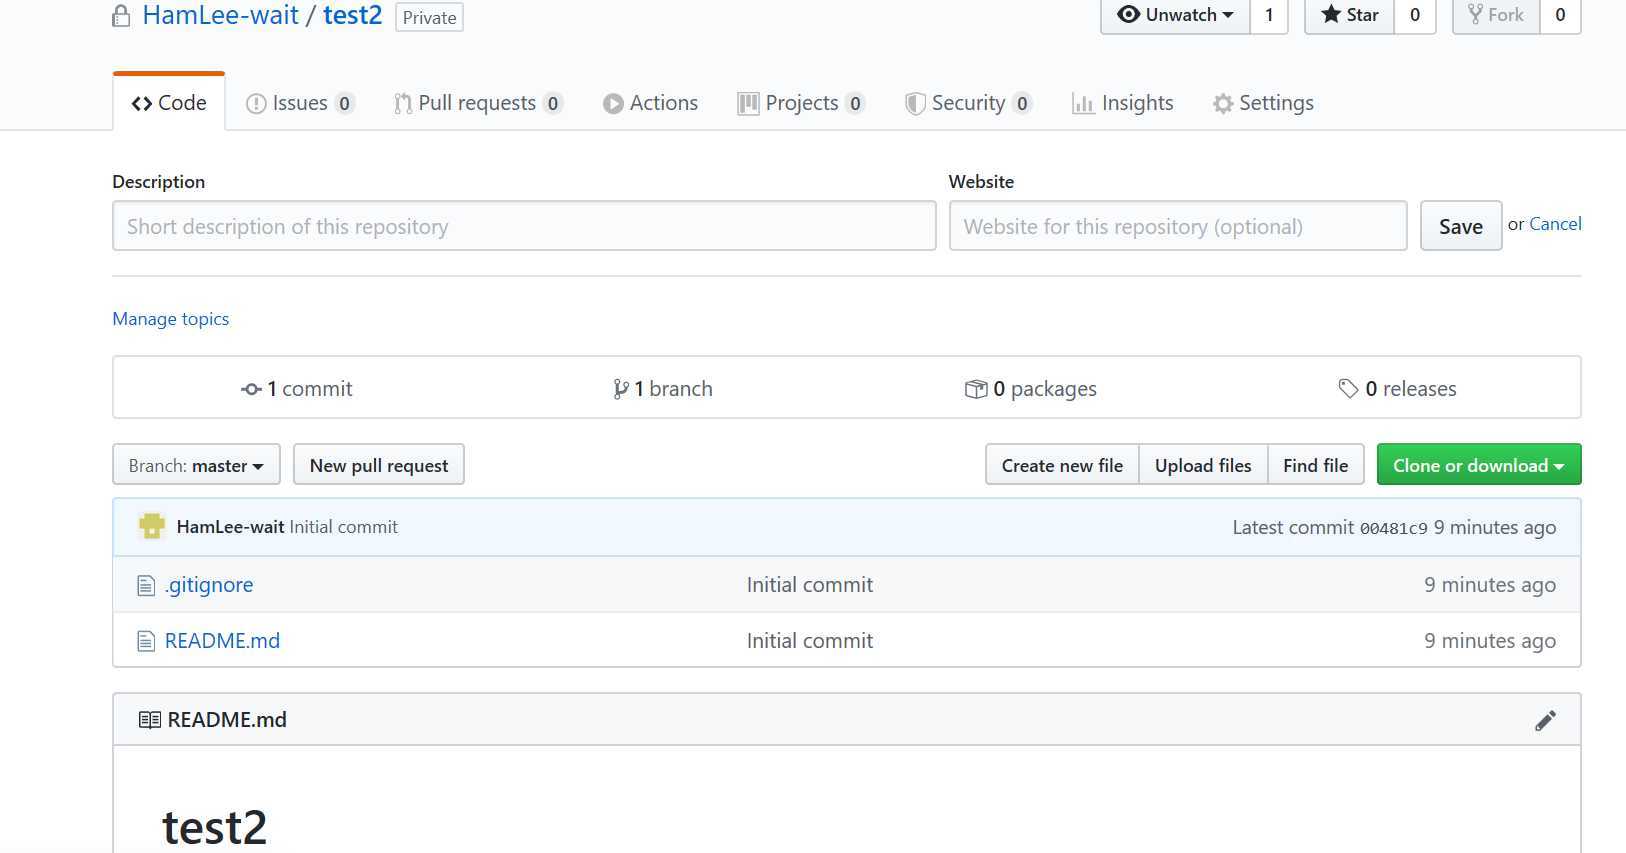Click 'Initial commit' message for README.md
This screenshot has width=1626, height=853.
point(810,641)
